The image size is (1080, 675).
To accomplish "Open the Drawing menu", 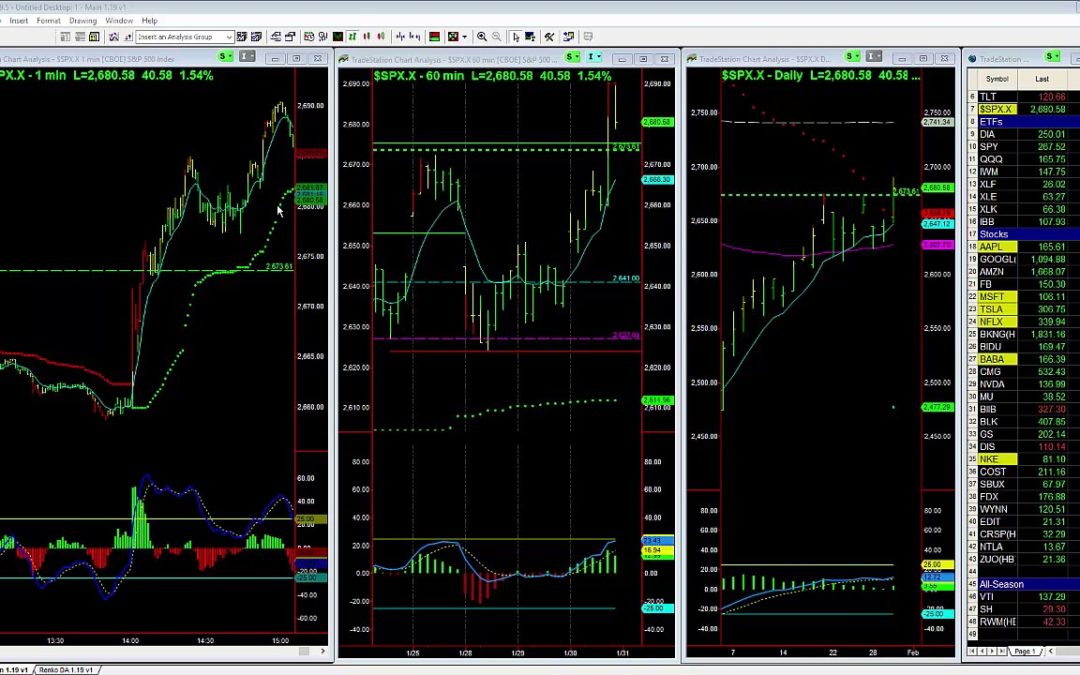I will click(83, 20).
